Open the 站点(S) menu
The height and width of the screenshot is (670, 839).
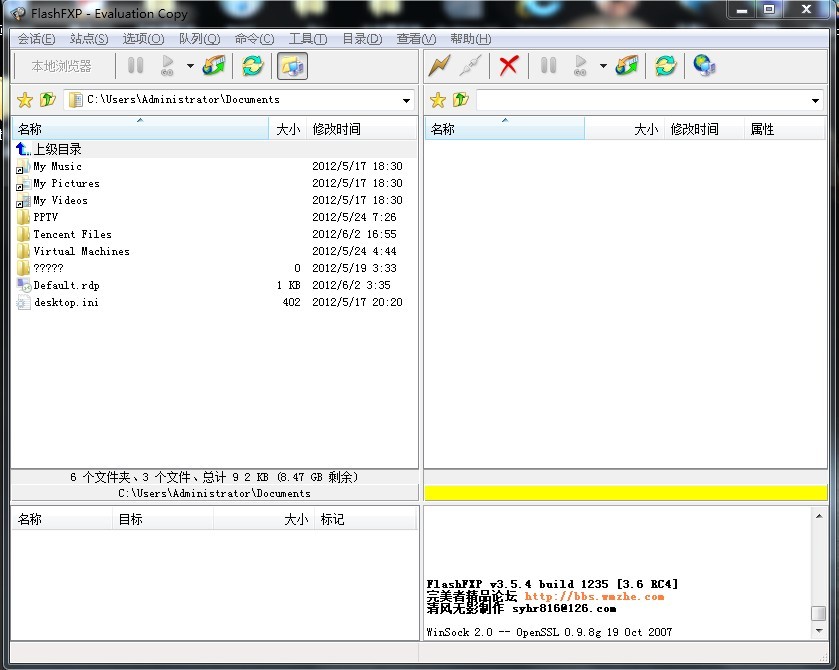[89, 39]
